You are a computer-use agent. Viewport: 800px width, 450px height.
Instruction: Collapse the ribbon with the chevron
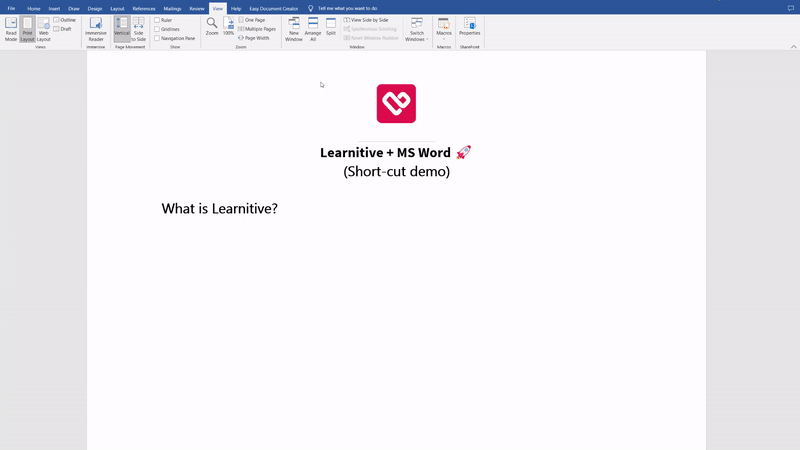793,46
